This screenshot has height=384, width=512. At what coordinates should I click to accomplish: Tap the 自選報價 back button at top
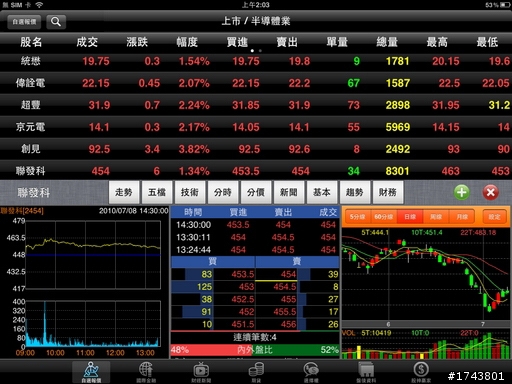click(x=24, y=22)
